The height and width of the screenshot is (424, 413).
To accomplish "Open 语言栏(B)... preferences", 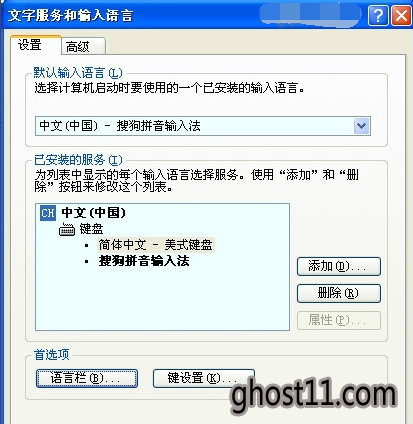I will click(x=87, y=378).
